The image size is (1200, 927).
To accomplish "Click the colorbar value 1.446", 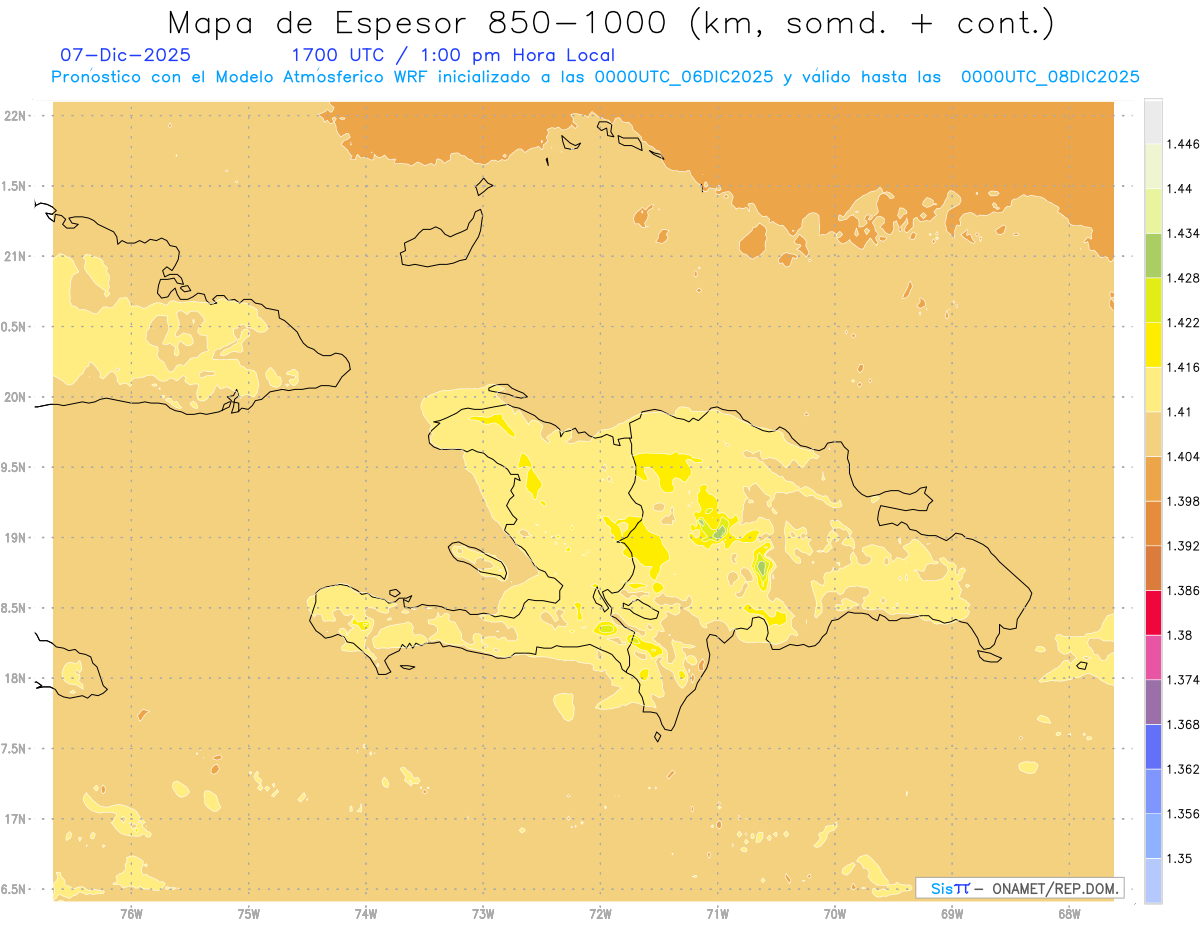I will click(x=1182, y=144).
